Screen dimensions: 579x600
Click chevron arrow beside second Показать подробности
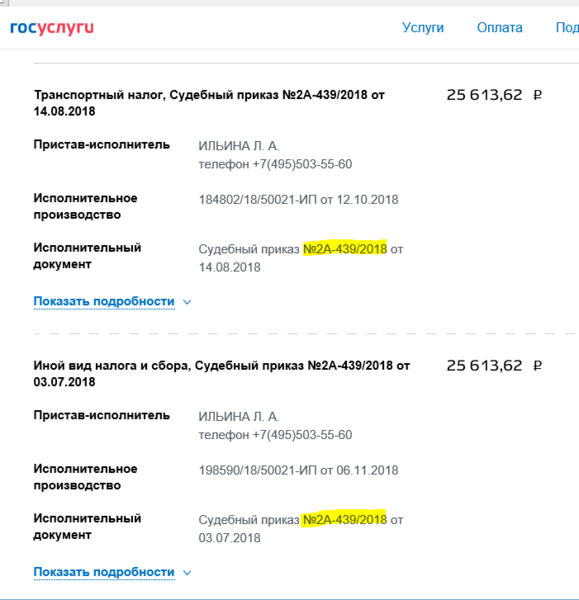point(187,572)
